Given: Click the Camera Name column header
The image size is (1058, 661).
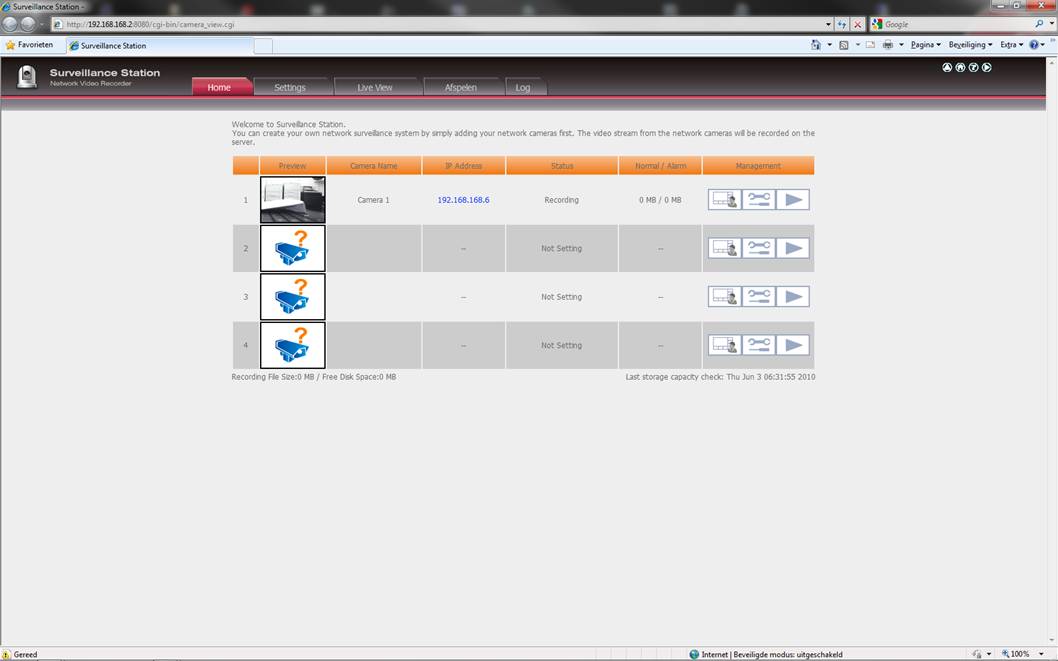Looking at the screenshot, I should 374,166.
